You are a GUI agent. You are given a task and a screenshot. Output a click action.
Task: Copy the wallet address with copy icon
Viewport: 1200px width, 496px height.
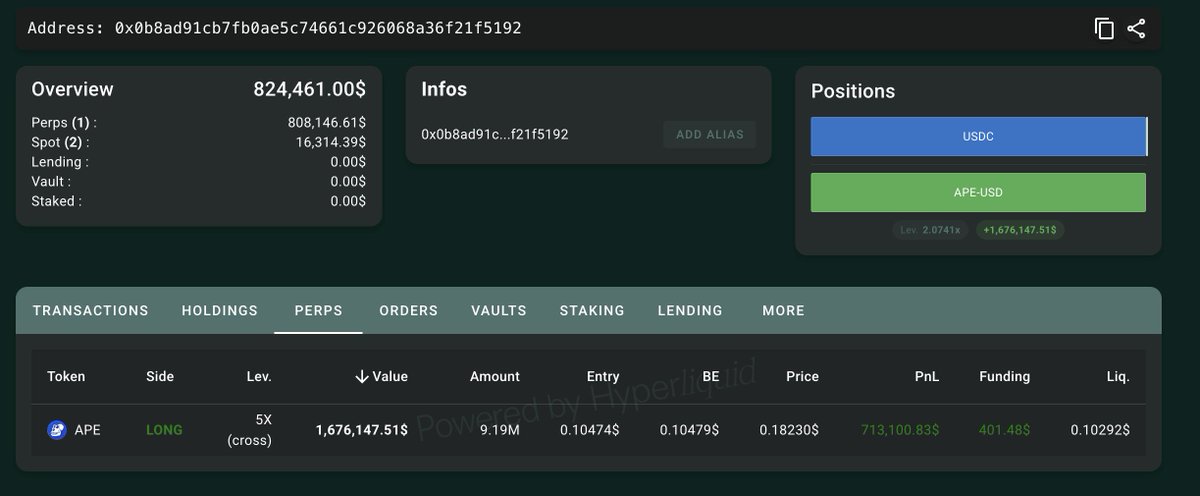tap(1104, 28)
